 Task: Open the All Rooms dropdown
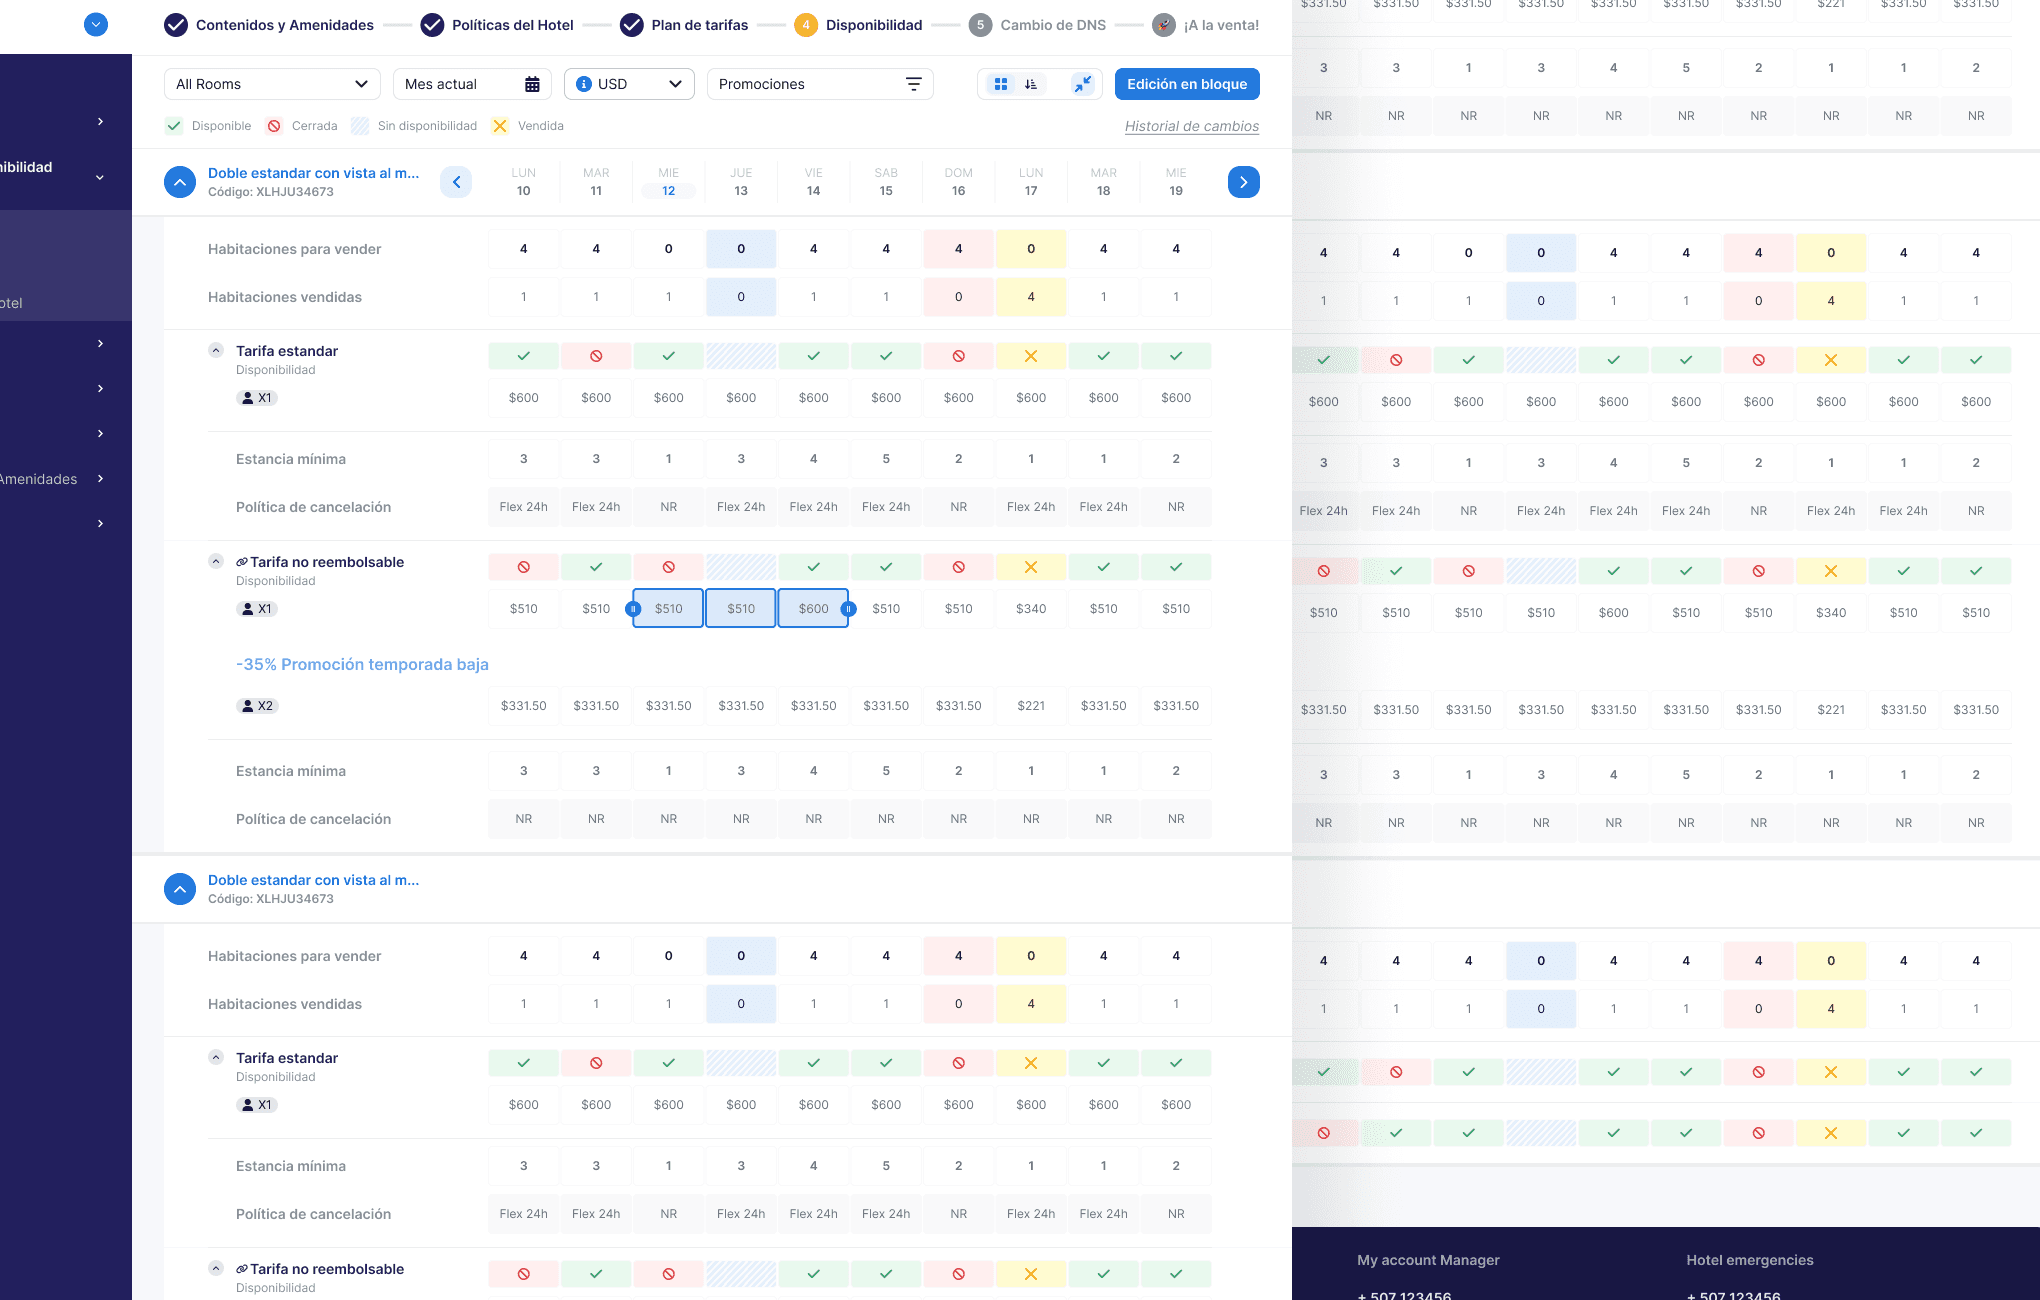tap(272, 84)
